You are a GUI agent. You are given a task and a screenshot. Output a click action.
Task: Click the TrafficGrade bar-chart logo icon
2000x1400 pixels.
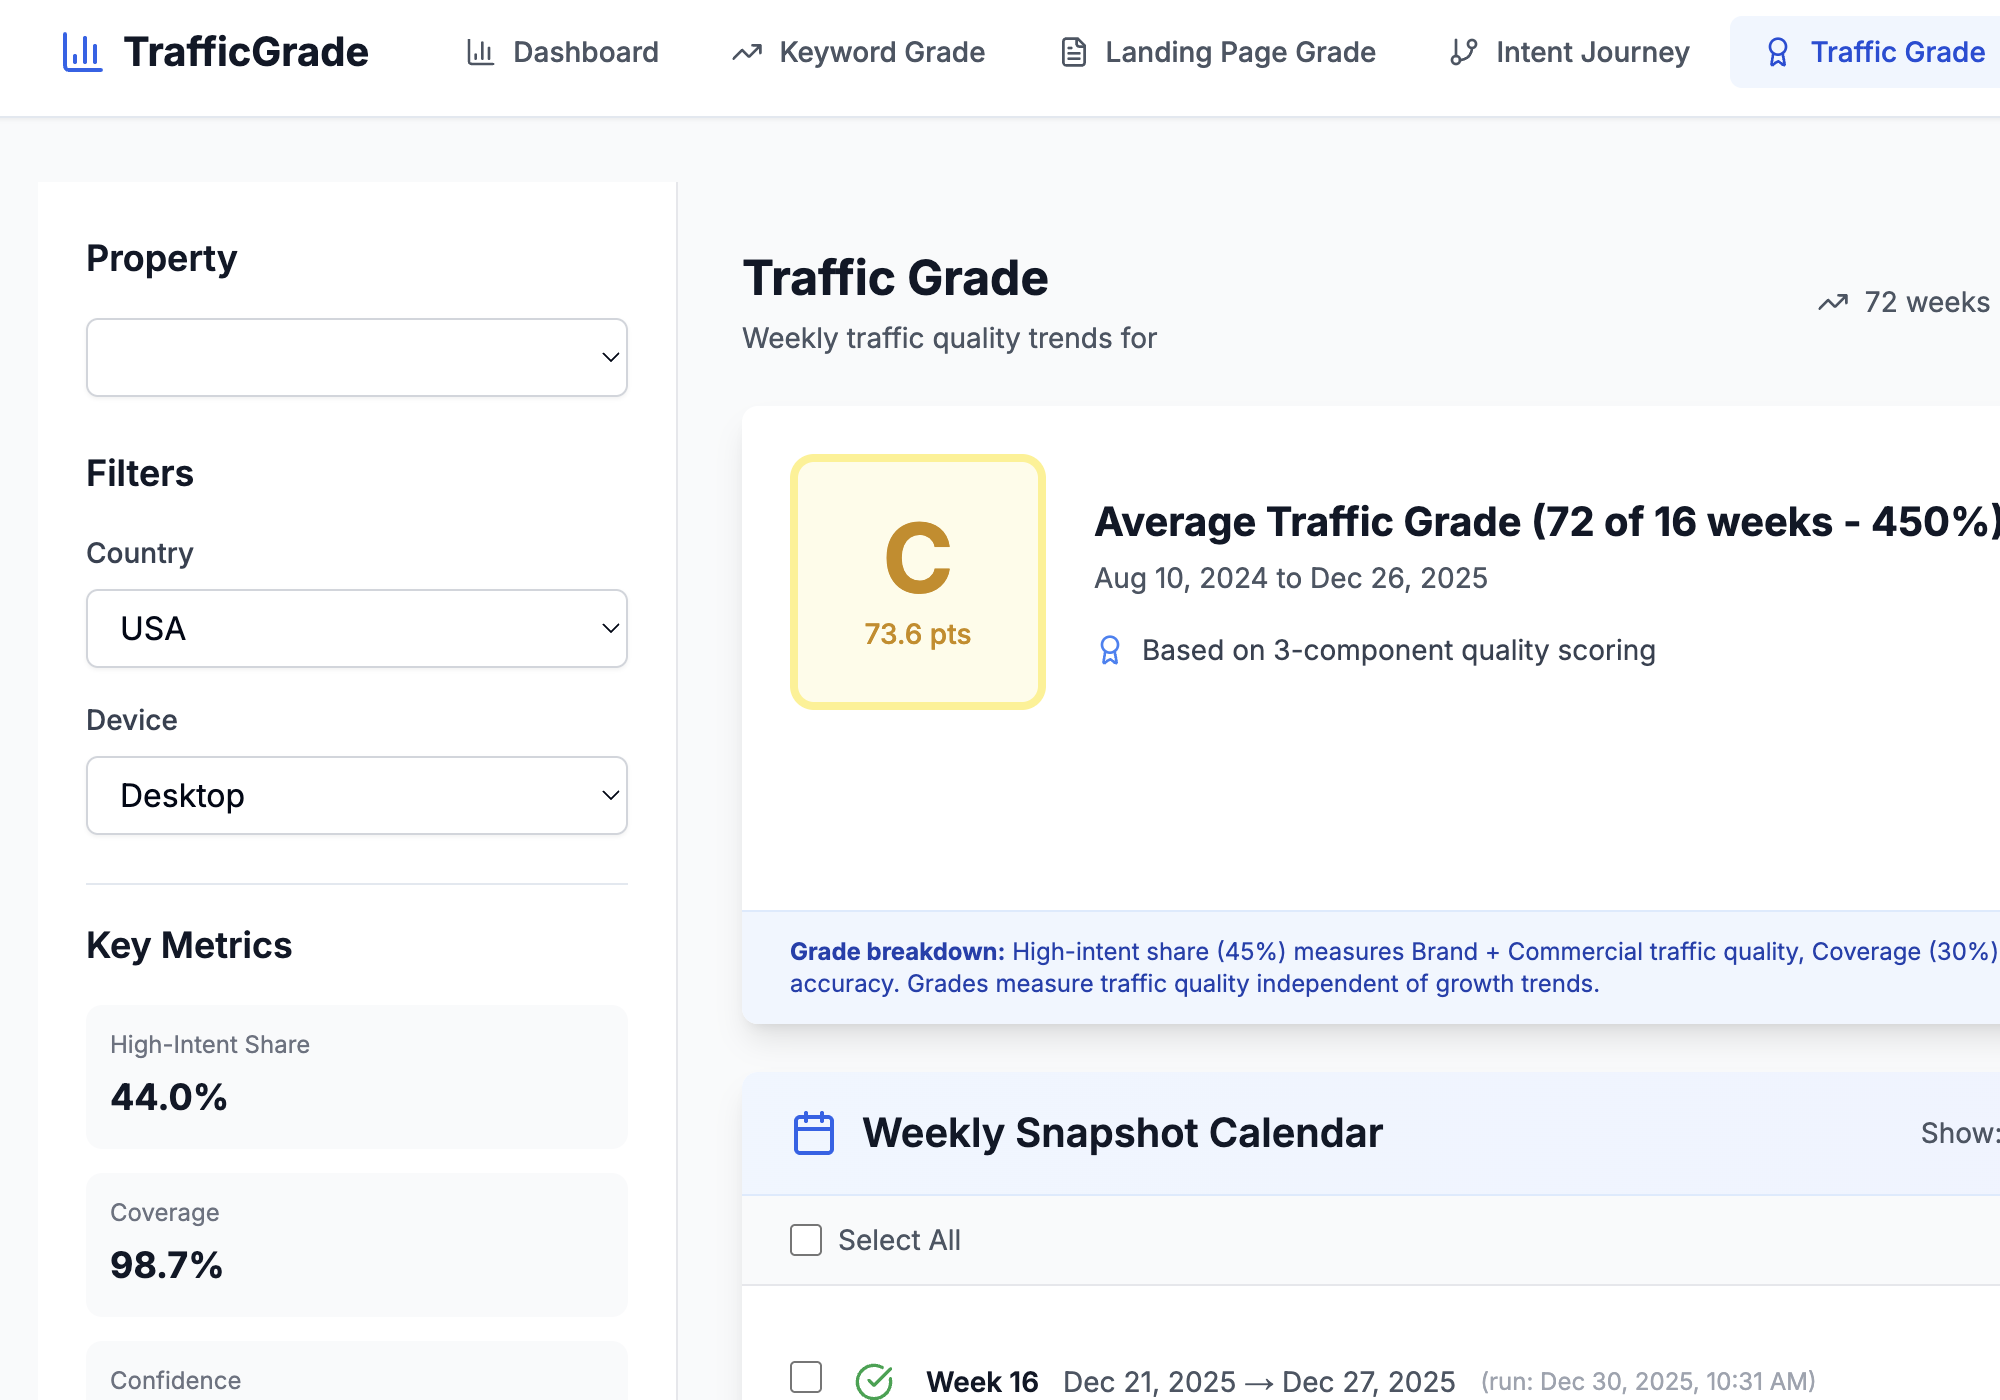click(83, 52)
